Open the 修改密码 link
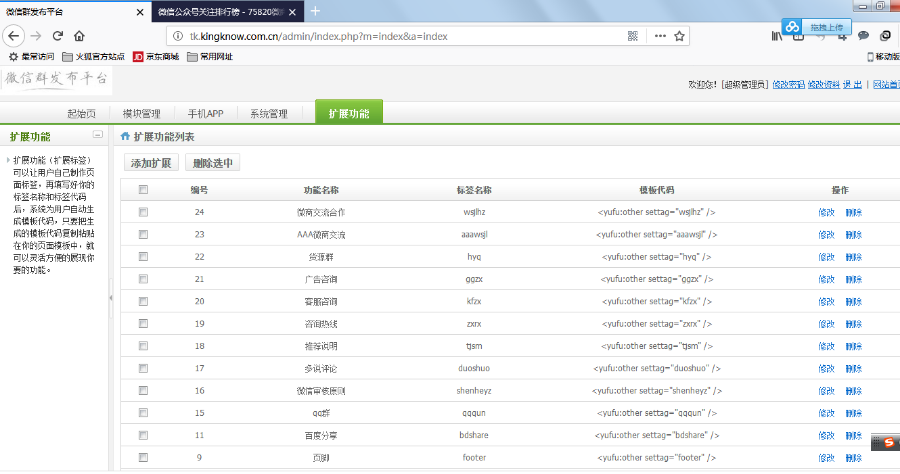Viewport: 900px width, 474px height. [788, 84]
